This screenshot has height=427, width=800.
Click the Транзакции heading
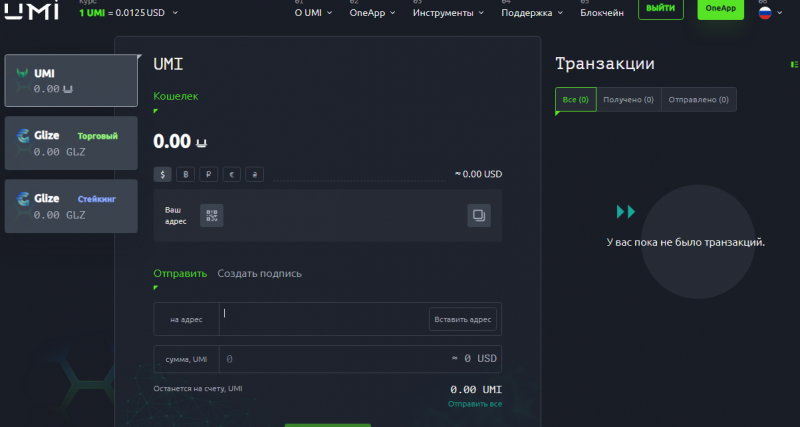pyautogui.click(x=605, y=64)
